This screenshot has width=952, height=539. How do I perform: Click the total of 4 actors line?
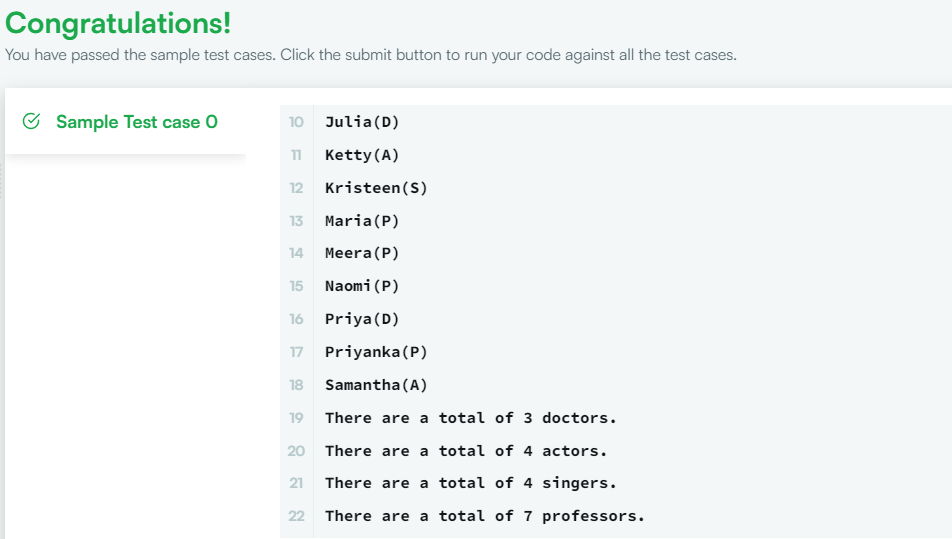click(x=466, y=451)
